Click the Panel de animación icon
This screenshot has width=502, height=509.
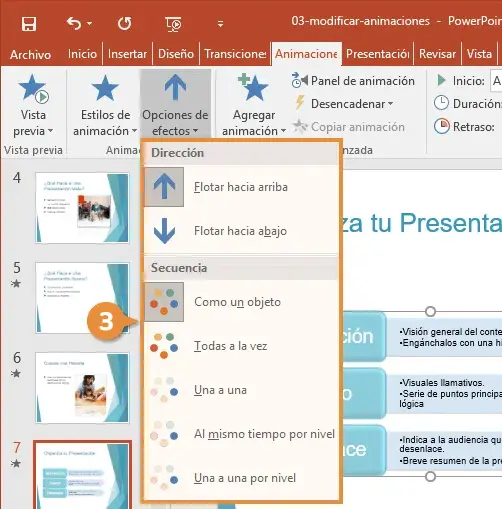pos(299,81)
